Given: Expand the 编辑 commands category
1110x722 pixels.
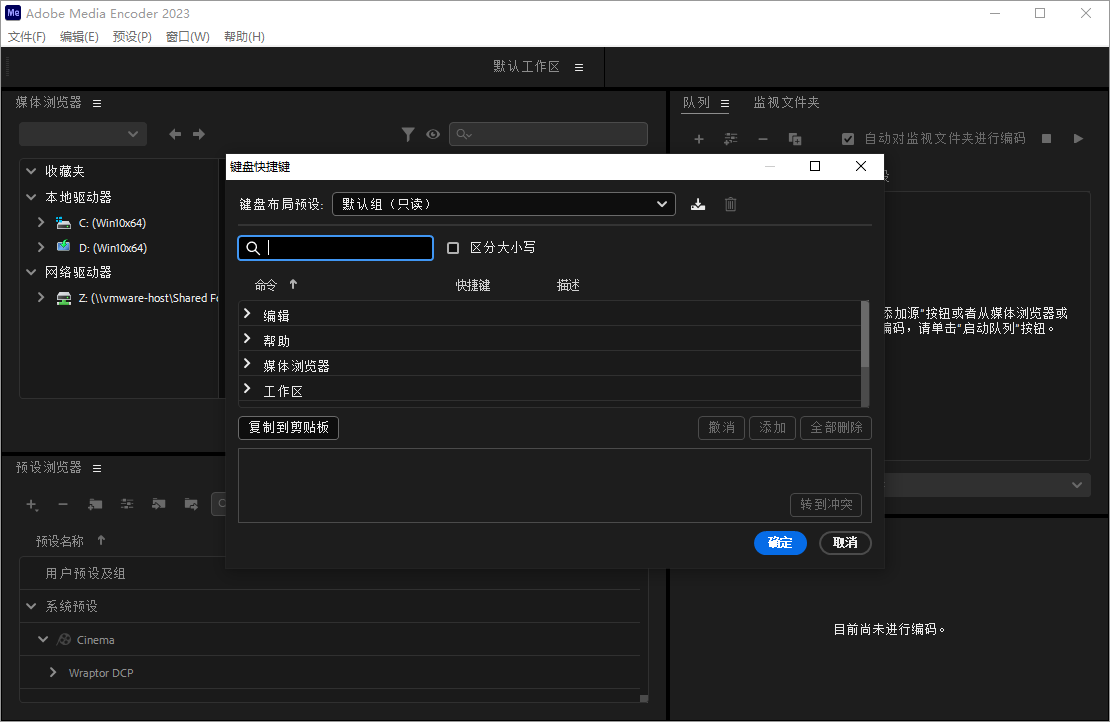Looking at the screenshot, I should point(246,314).
